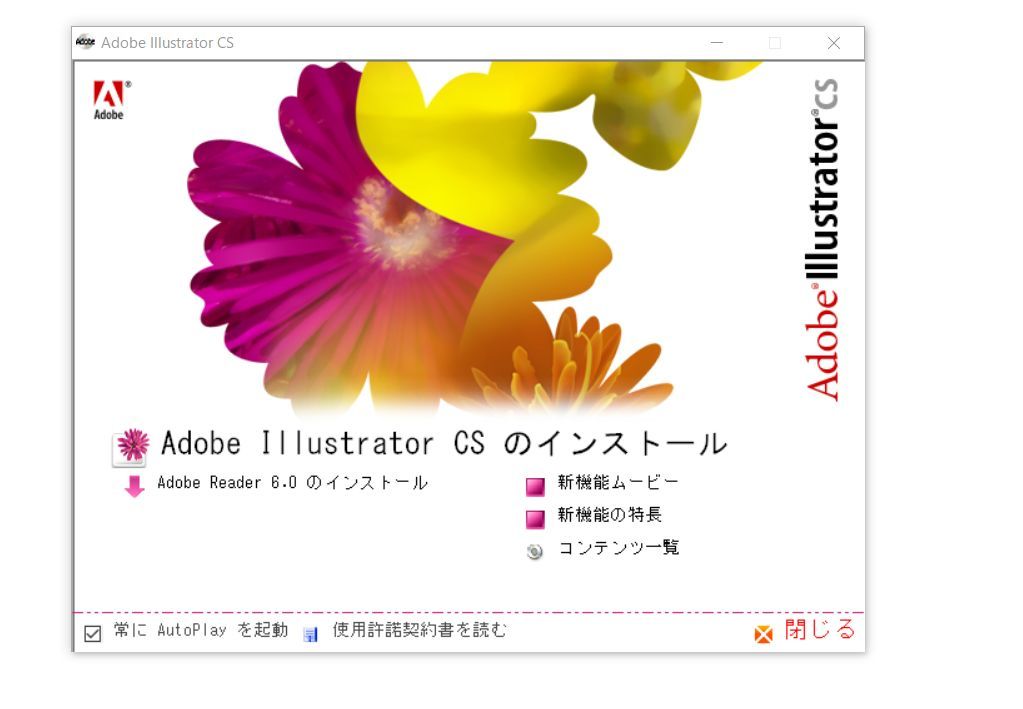Close the Adobe Illustrator CS window
The image size is (1023, 709).
(x=834, y=43)
